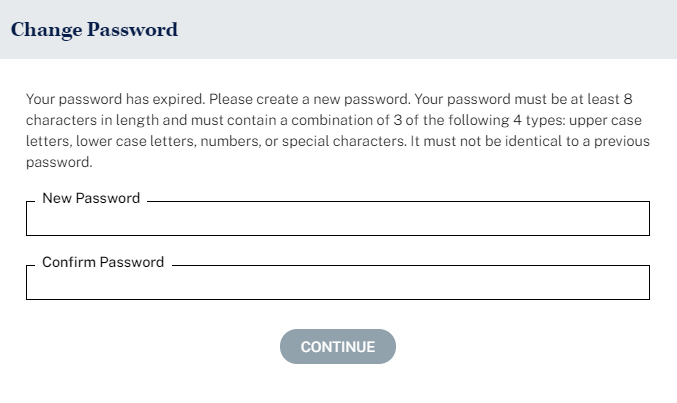Click the right end of New Password field
This screenshot has height=403, width=677.
coord(635,220)
